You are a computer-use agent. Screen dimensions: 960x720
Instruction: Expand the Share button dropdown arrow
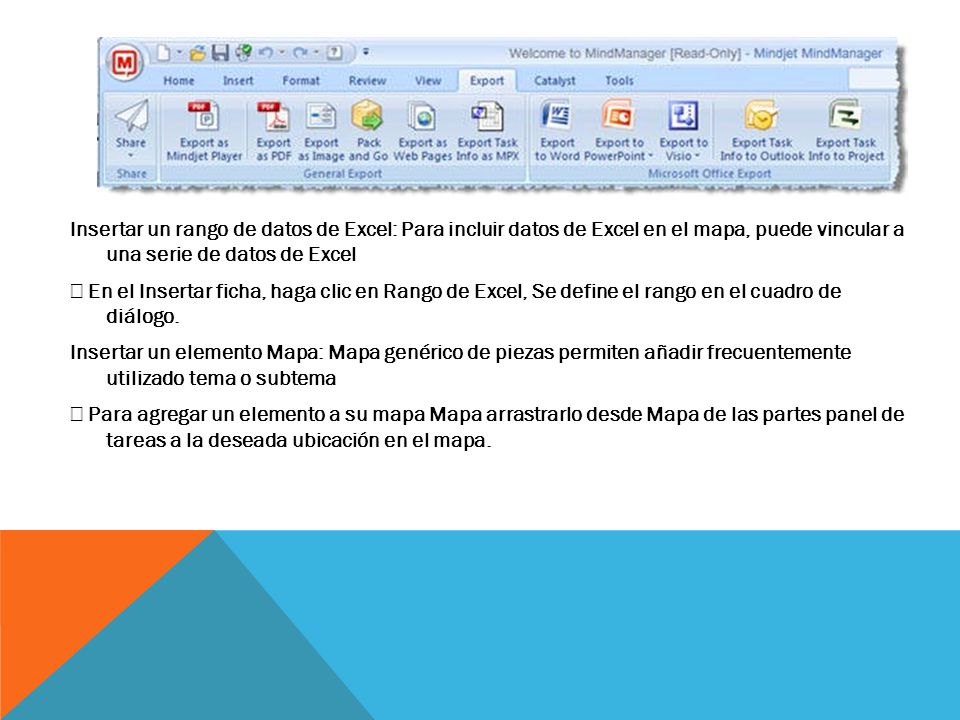tap(130, 156)
